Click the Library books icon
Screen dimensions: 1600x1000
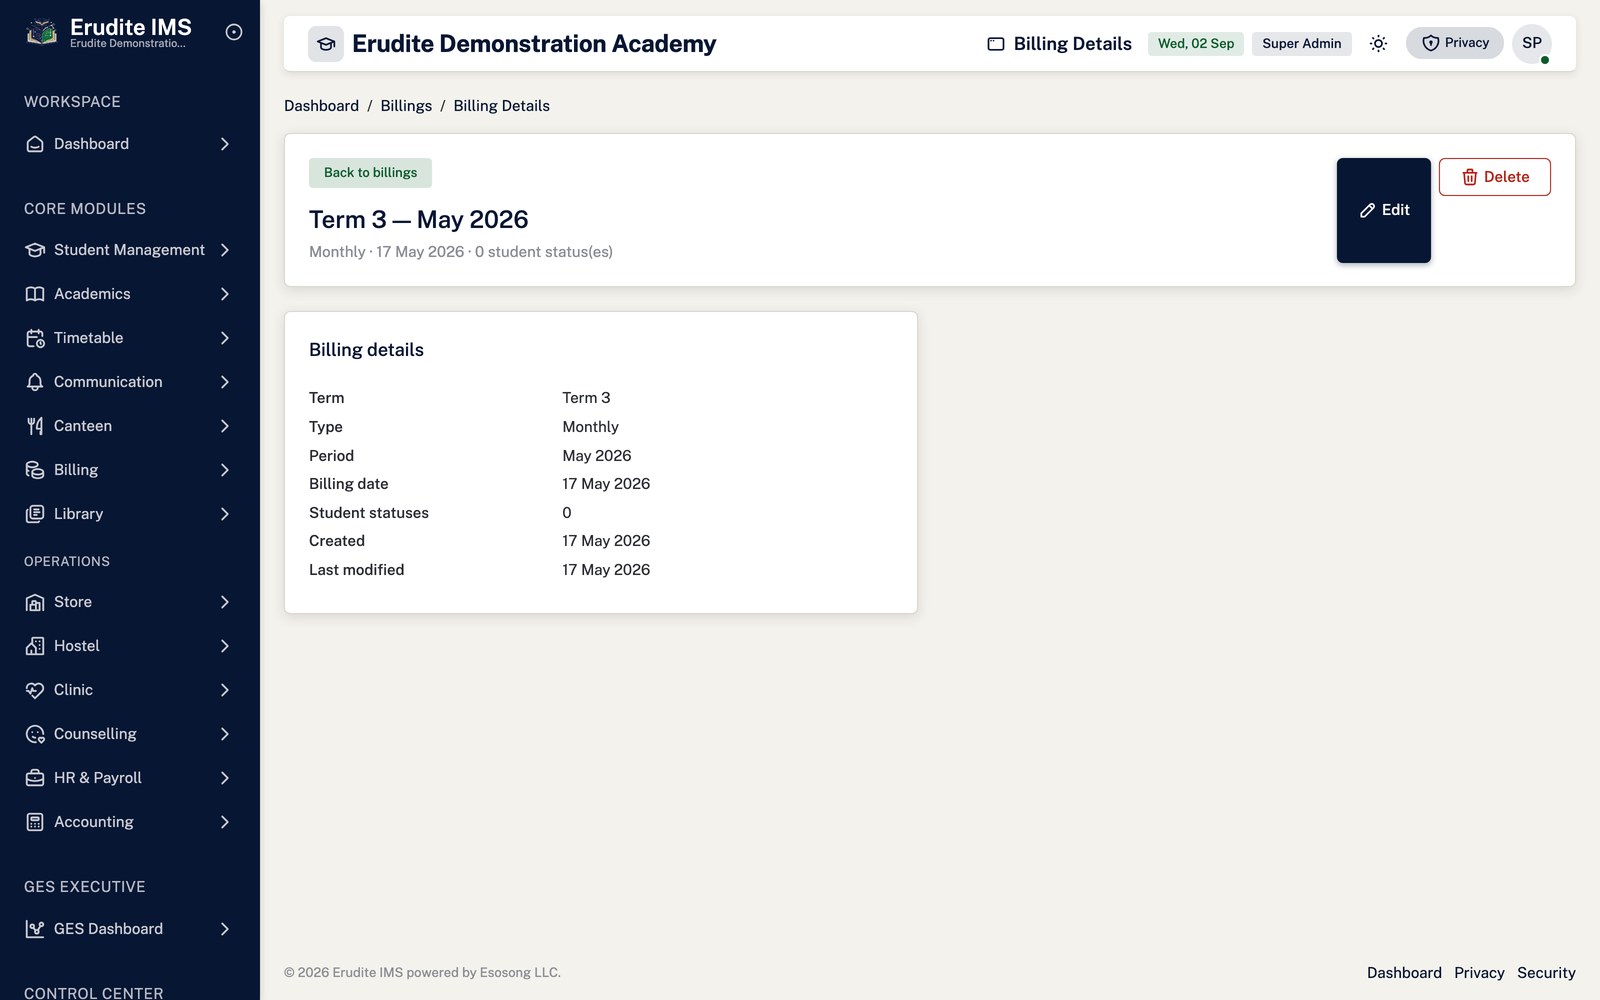tap(35, 514)
